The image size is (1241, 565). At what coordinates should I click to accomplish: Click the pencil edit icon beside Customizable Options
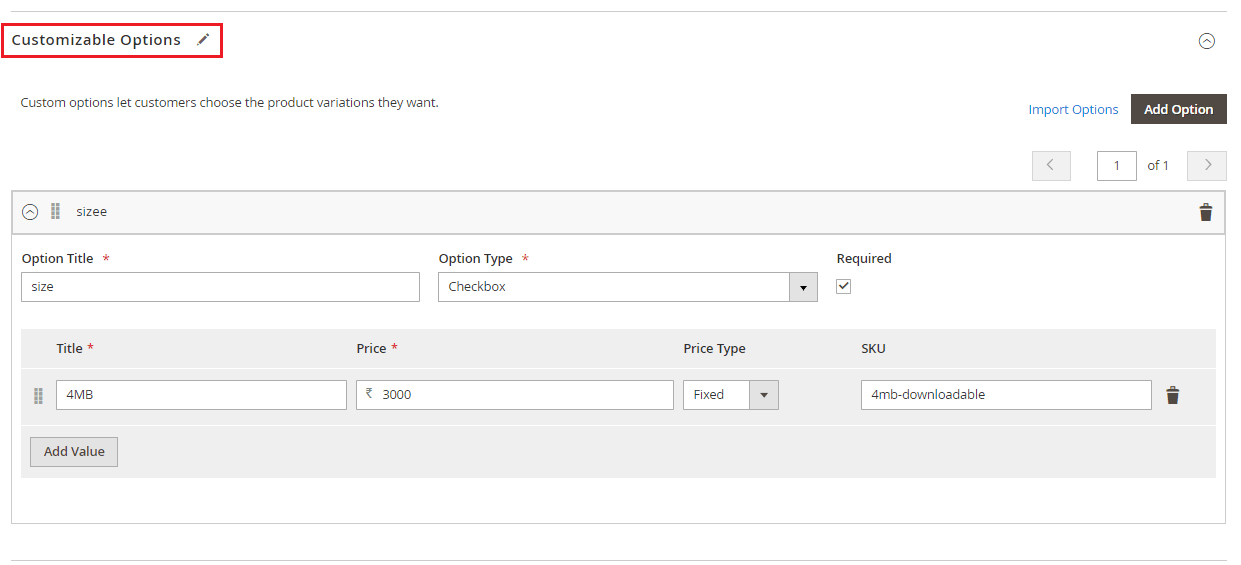click(203, 40)
